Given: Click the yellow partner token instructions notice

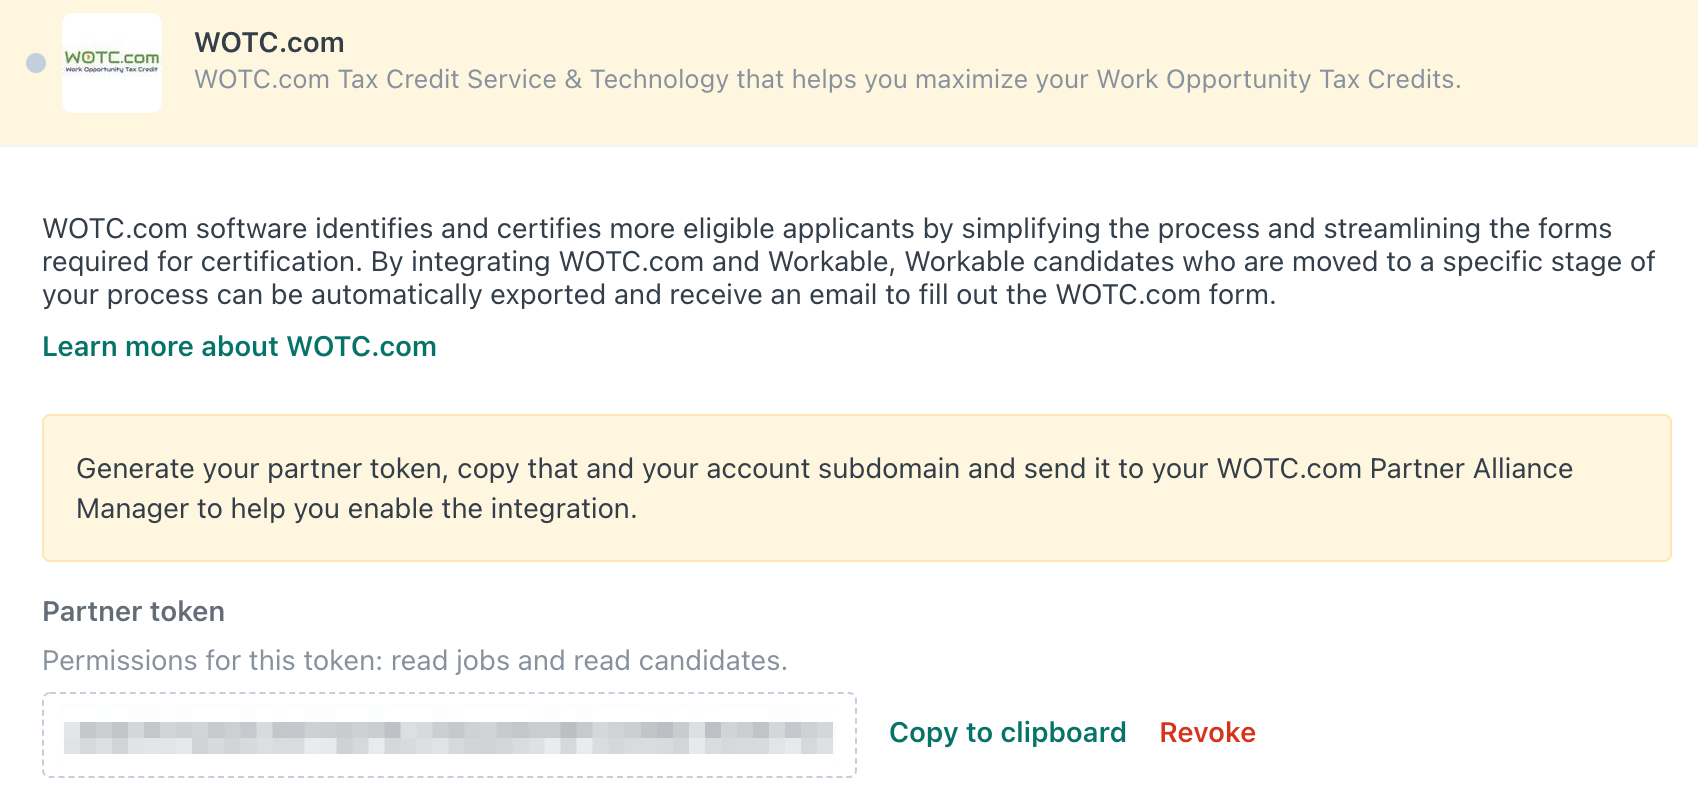Looking at the screenshot, I should coord(856,488).
